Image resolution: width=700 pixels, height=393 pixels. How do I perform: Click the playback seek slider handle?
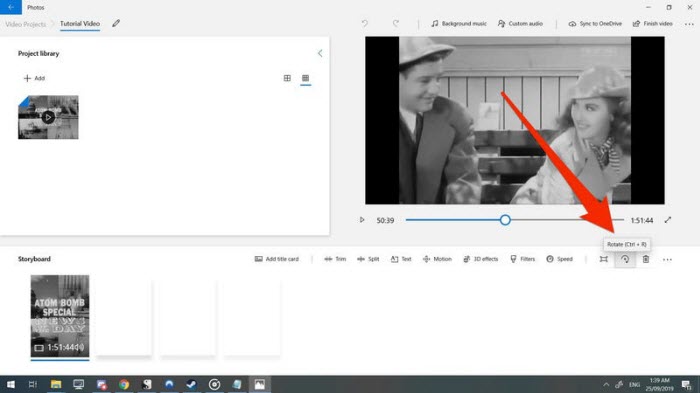tap(505, 220)
